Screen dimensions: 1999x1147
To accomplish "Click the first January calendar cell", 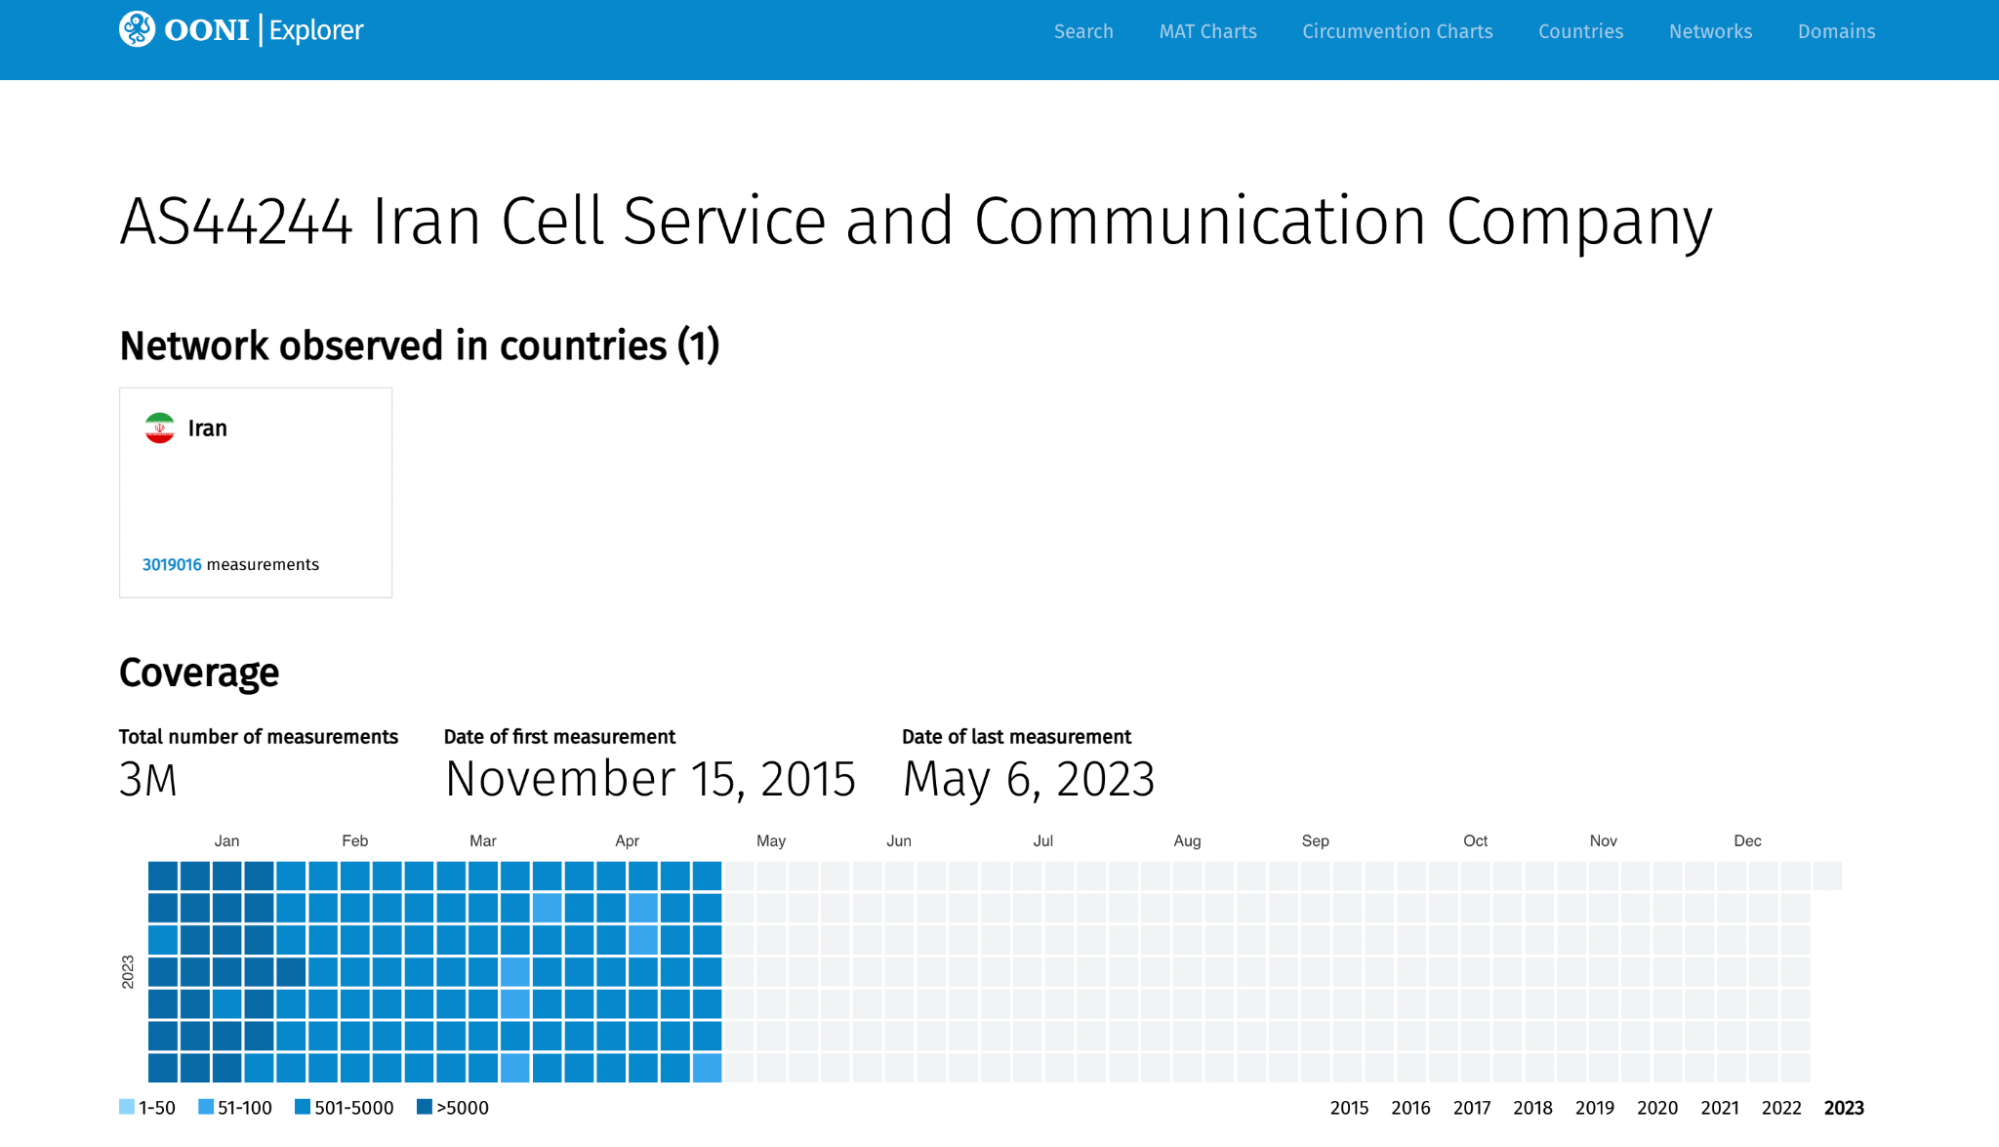I will pos(163,876).
